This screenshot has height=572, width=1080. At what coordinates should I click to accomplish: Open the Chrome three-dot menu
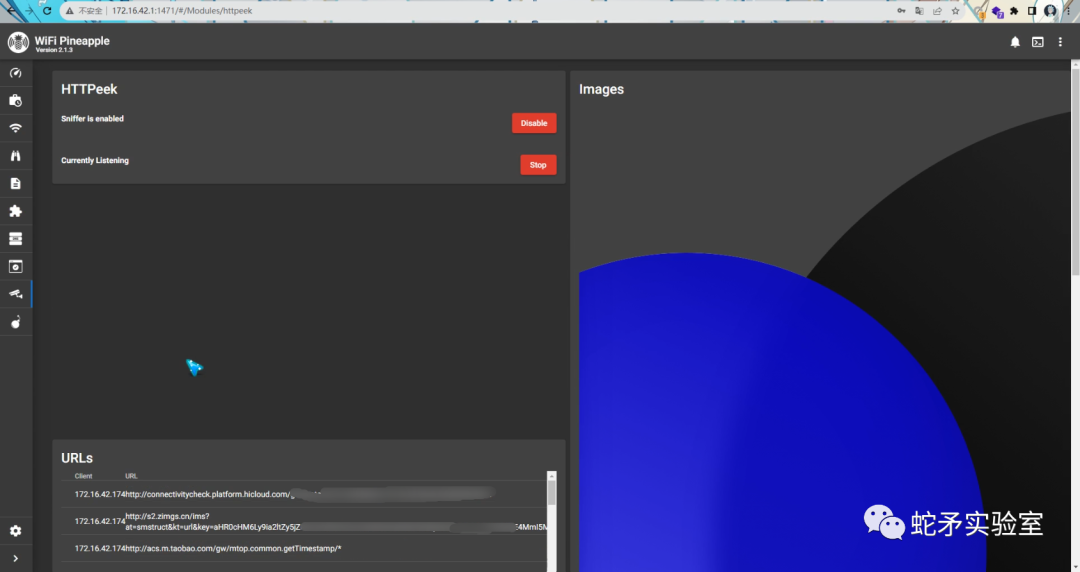pos(1068,11)
